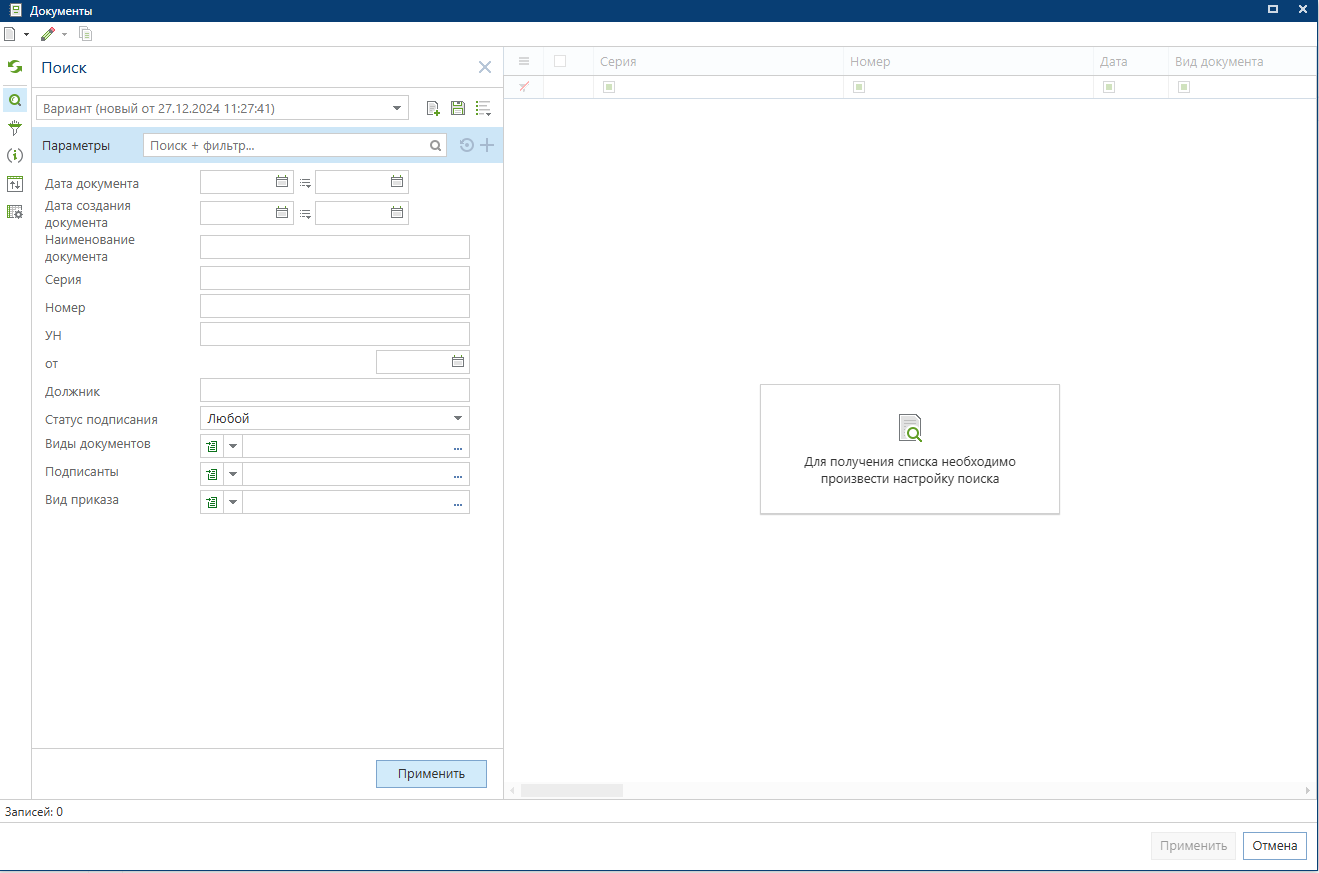The image size is (1319, 873).
Task: Click the clear filter icon in grid filter row
Action: (x=523, y=87)
